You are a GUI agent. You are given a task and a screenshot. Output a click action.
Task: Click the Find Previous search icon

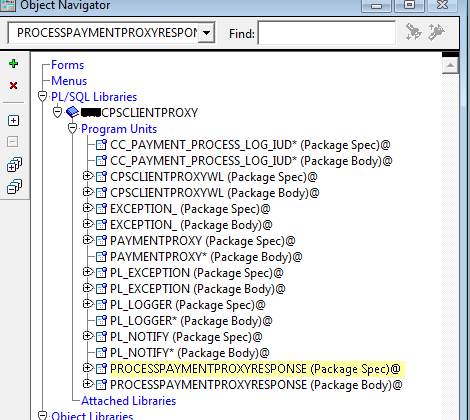coord(436,32)
